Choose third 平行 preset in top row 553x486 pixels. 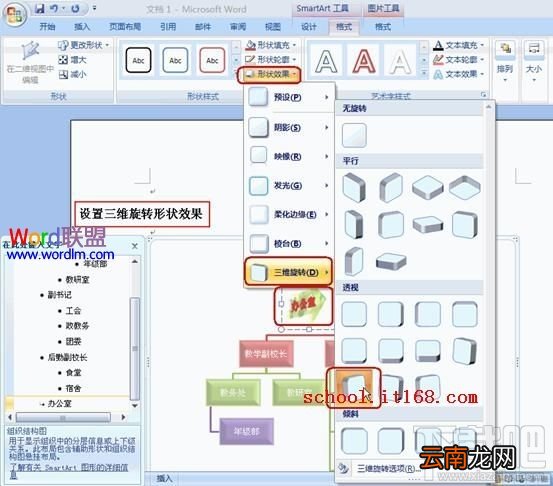tap(428, 187)
